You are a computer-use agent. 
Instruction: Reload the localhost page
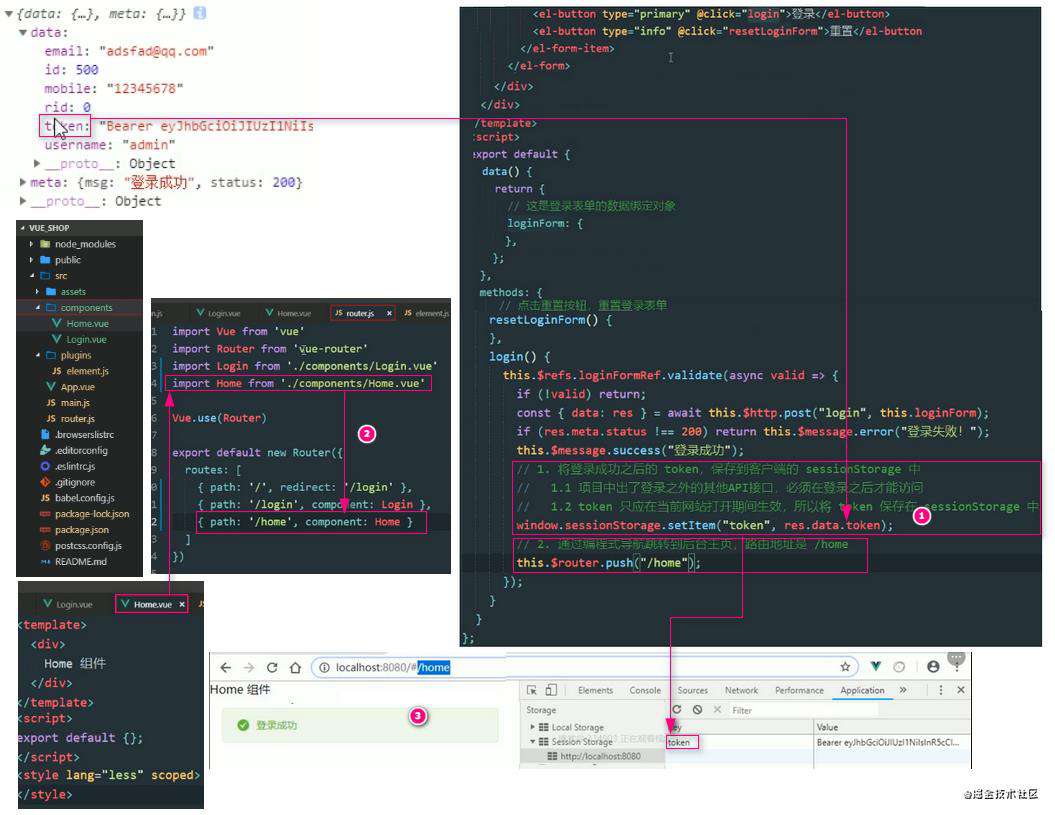[272, 667]
